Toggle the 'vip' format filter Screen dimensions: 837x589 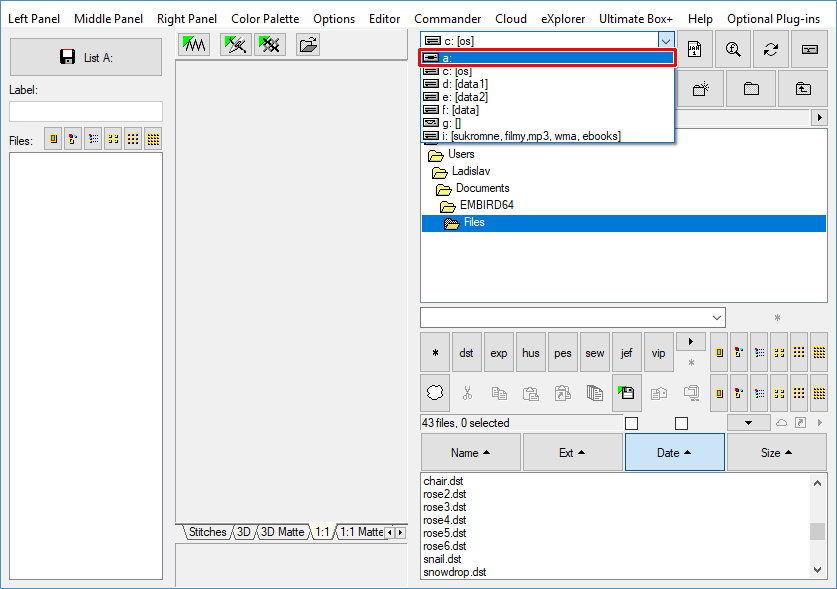(658, 352)
